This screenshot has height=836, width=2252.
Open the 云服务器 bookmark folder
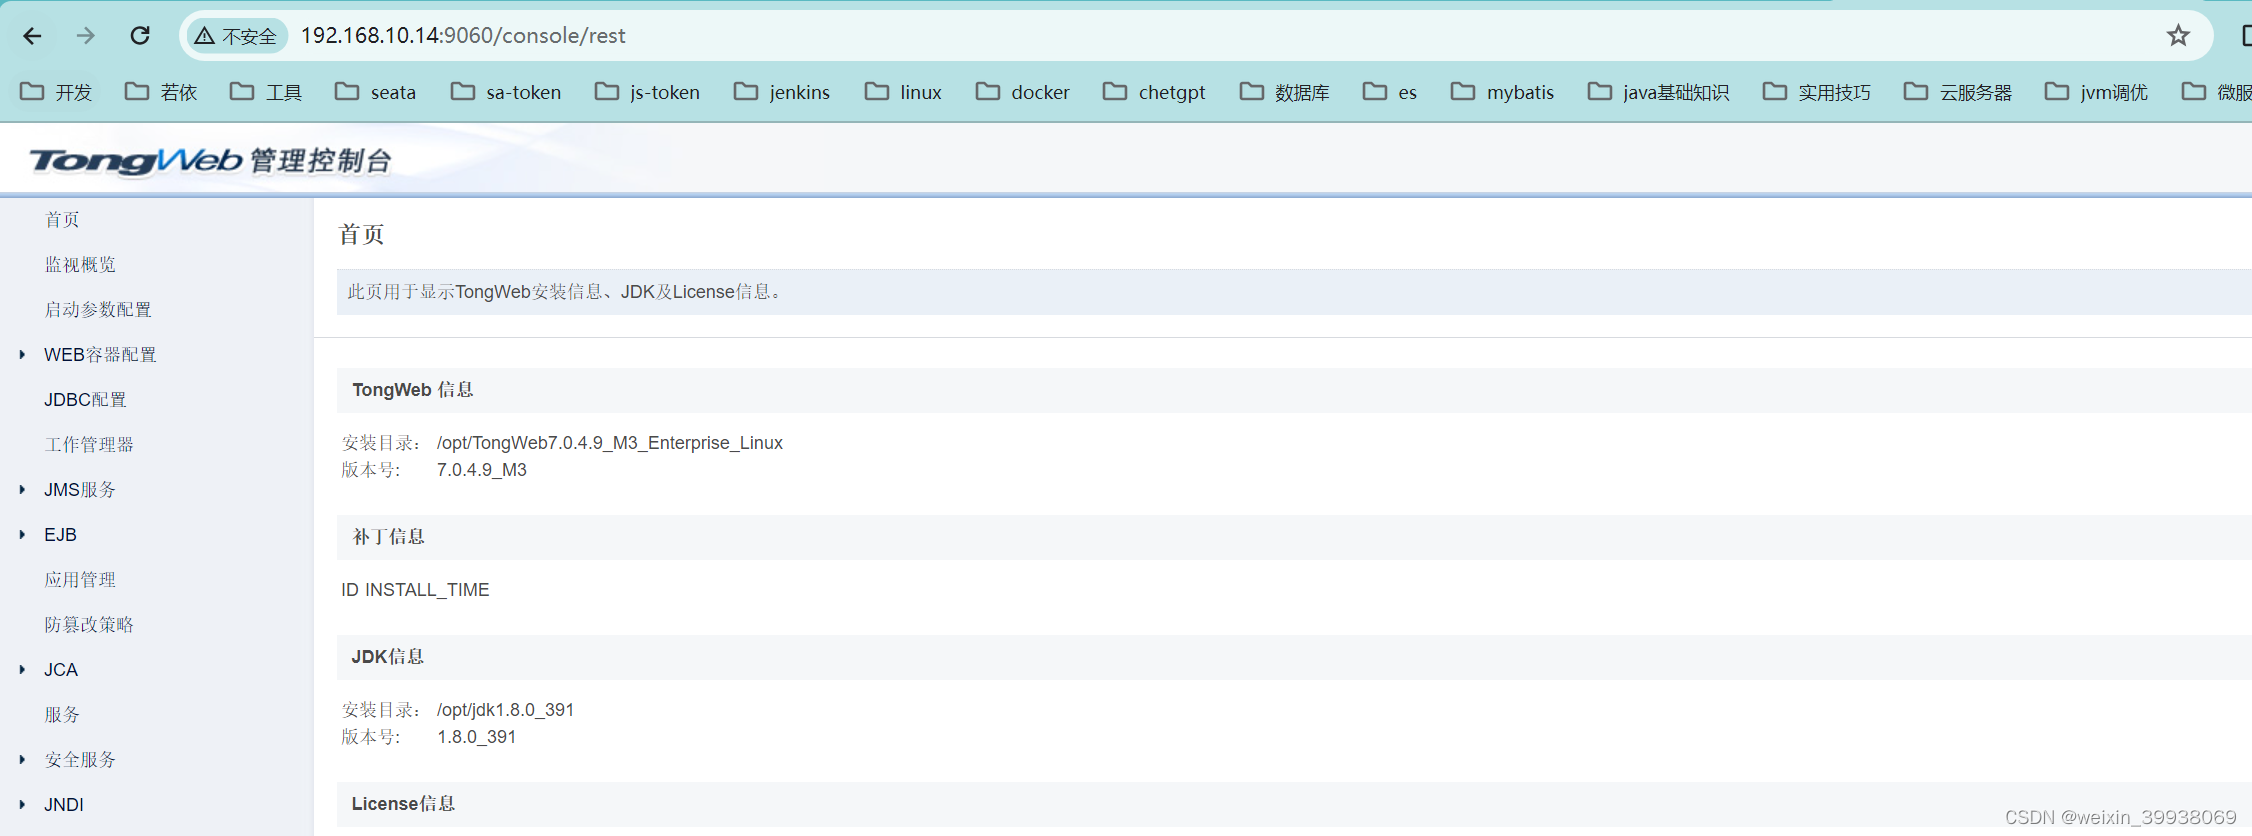[1958, 92]
